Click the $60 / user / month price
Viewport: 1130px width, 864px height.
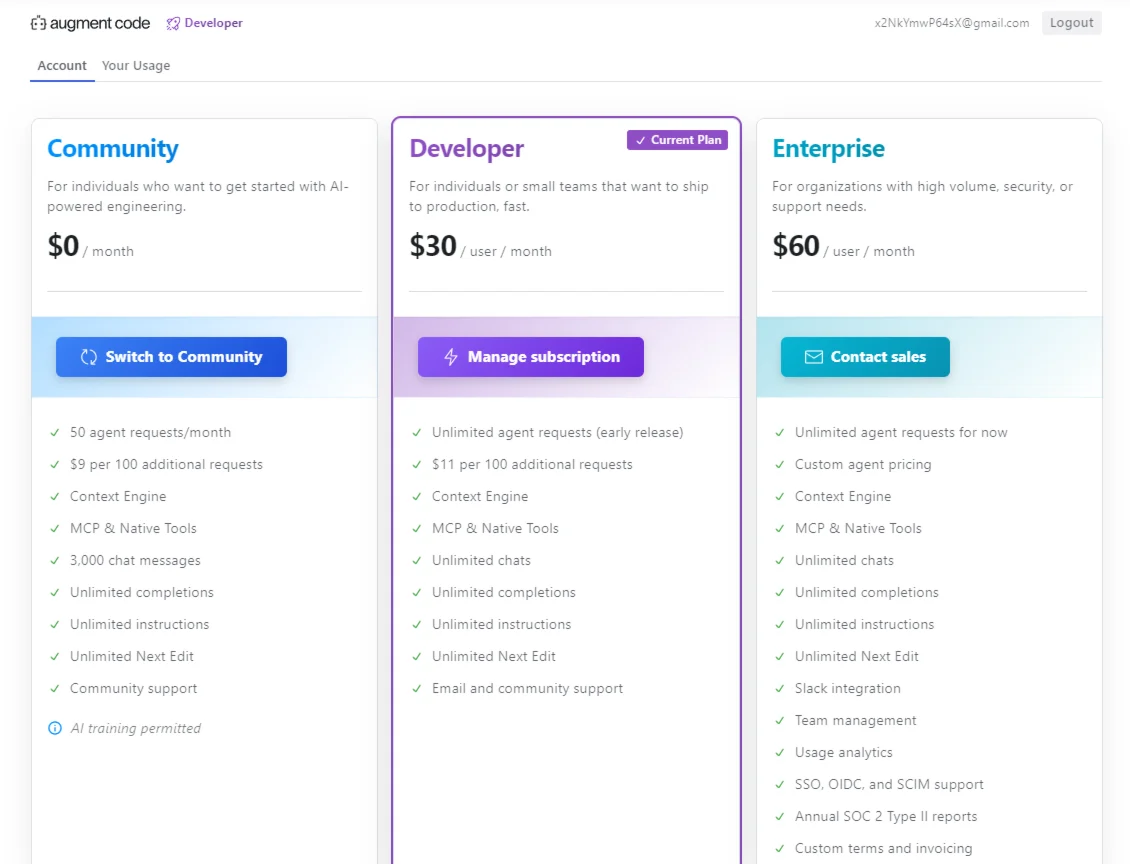pos(843,246)
